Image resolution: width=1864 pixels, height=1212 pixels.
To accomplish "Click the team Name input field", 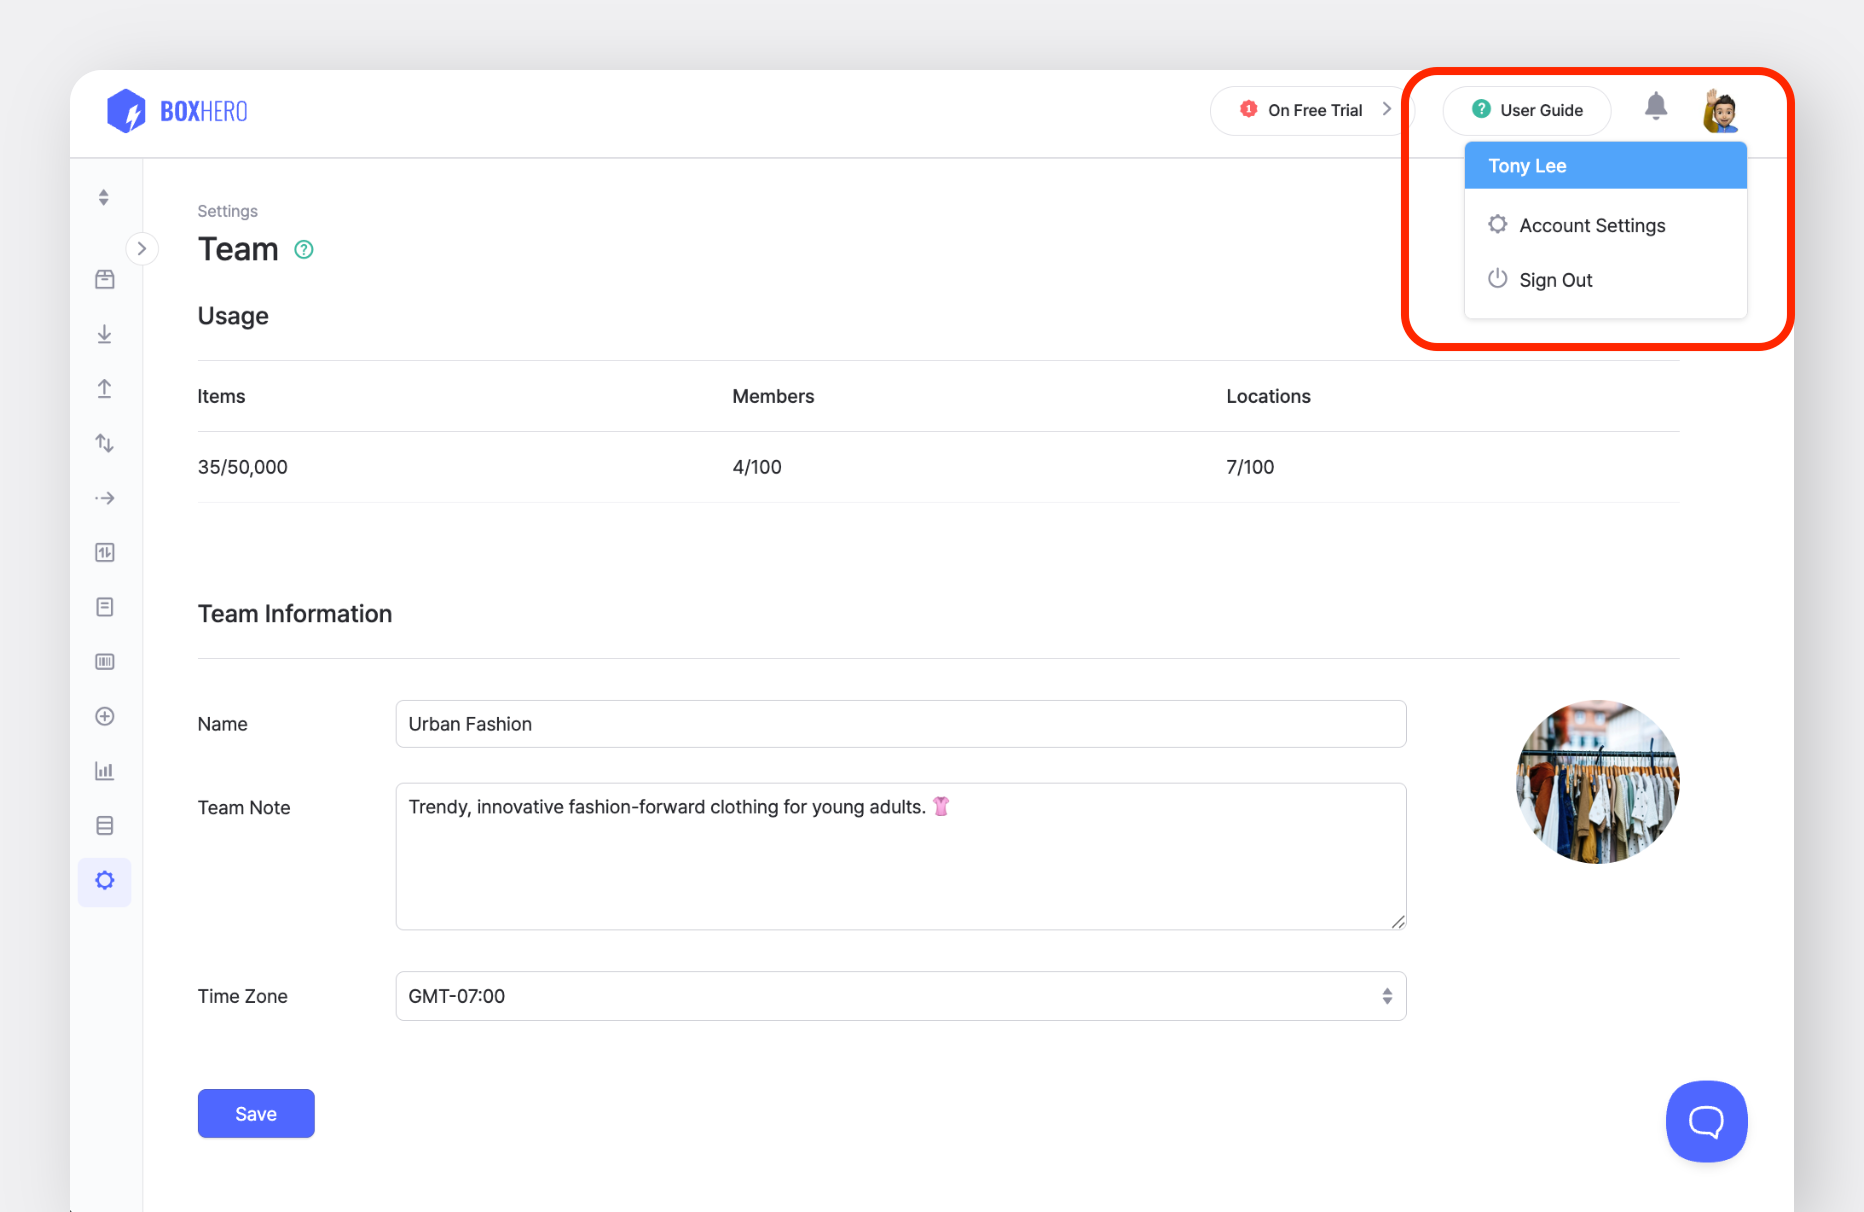I will [900, 724].
